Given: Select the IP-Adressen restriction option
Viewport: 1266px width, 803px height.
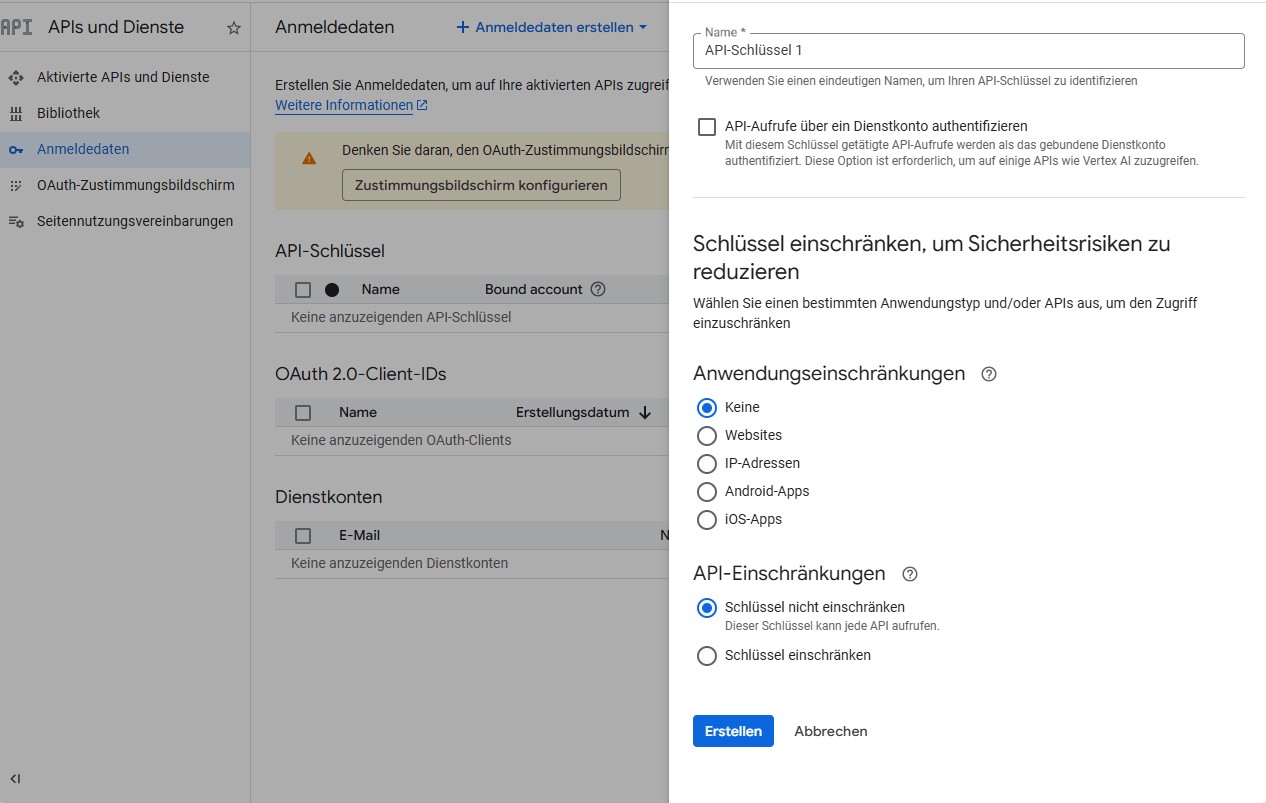Looking at the screenshot, I should 707,463.
